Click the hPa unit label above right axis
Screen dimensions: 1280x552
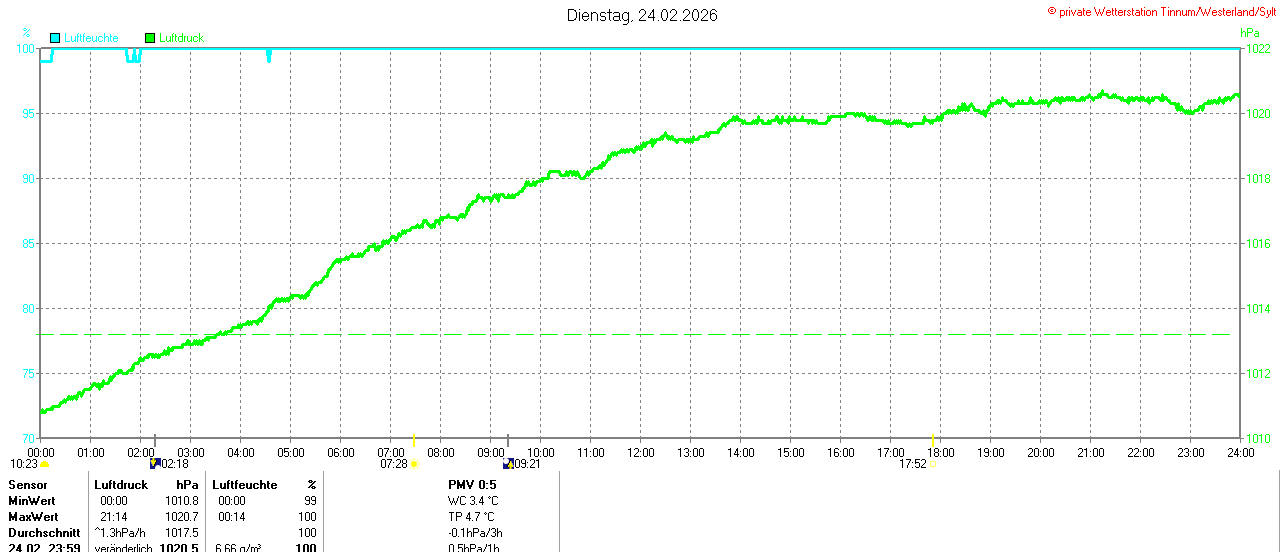click(x=1250, y=32)
